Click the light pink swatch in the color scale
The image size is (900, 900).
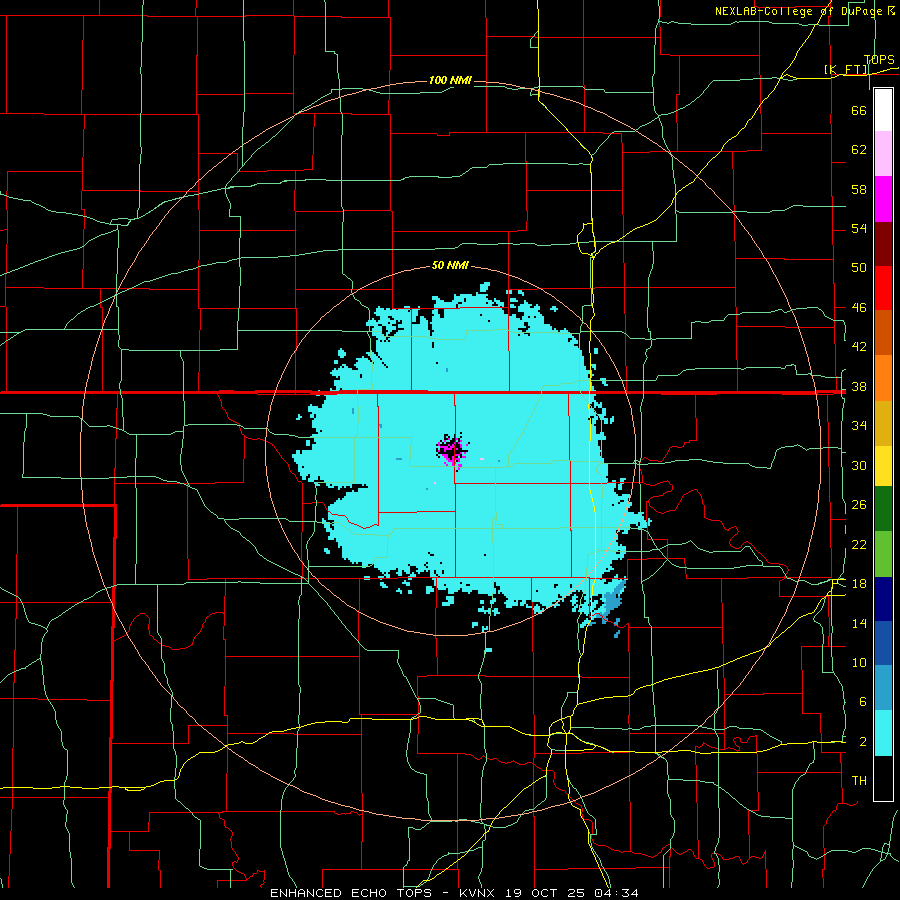click(883, 153)
